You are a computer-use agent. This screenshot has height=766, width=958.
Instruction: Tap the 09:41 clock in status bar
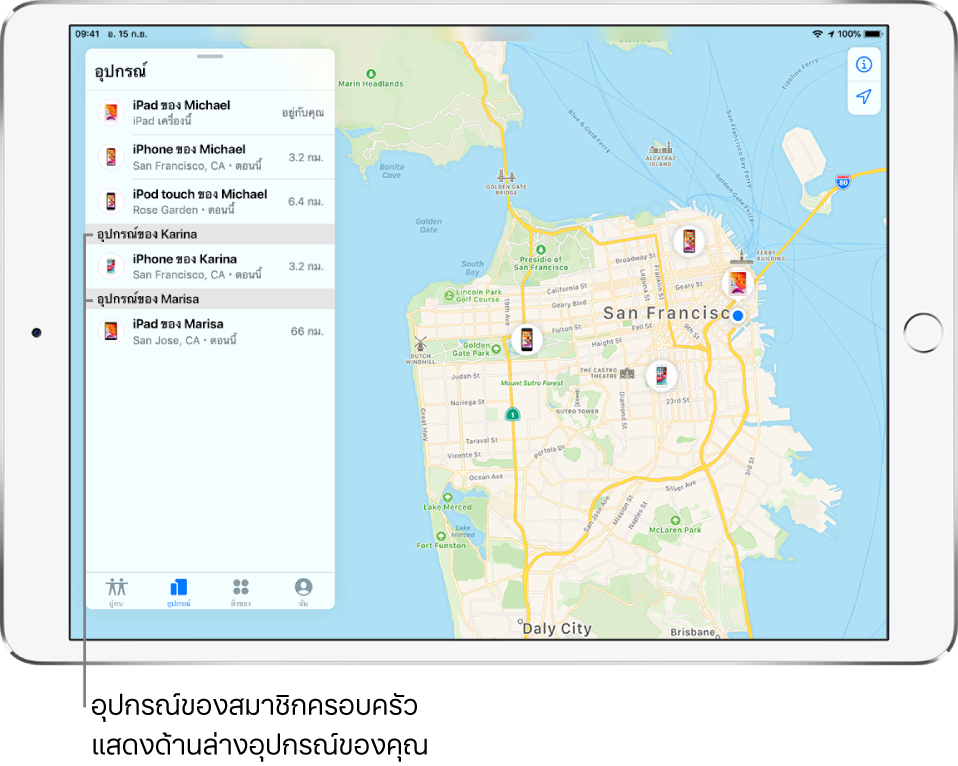87,34
